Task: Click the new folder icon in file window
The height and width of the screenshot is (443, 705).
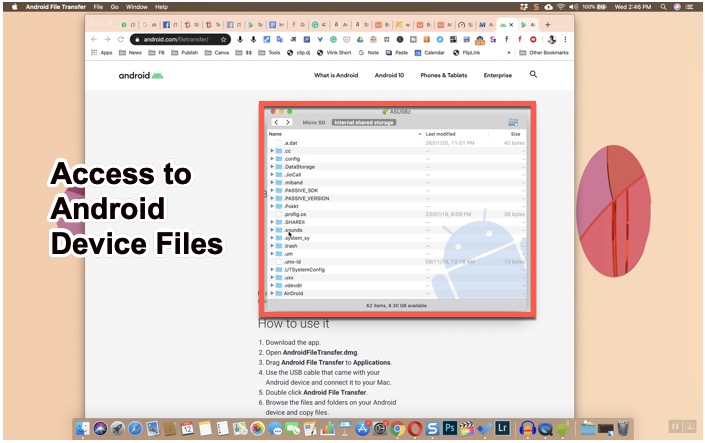Action: click(513, 122)
